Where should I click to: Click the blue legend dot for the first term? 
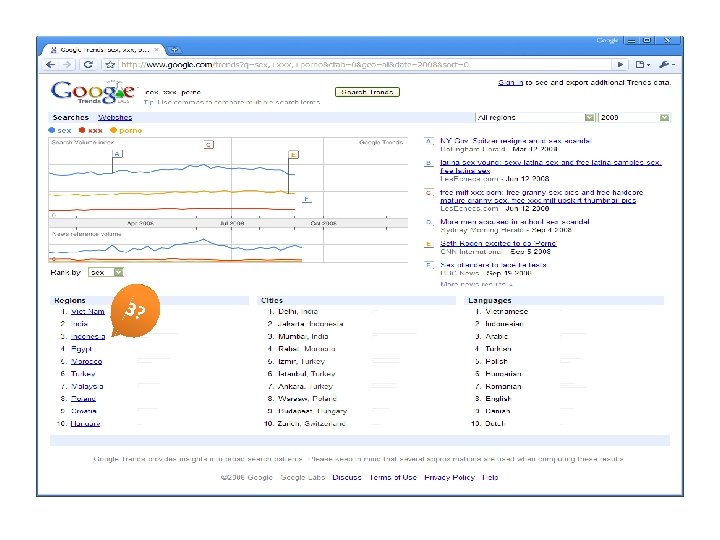51,130
